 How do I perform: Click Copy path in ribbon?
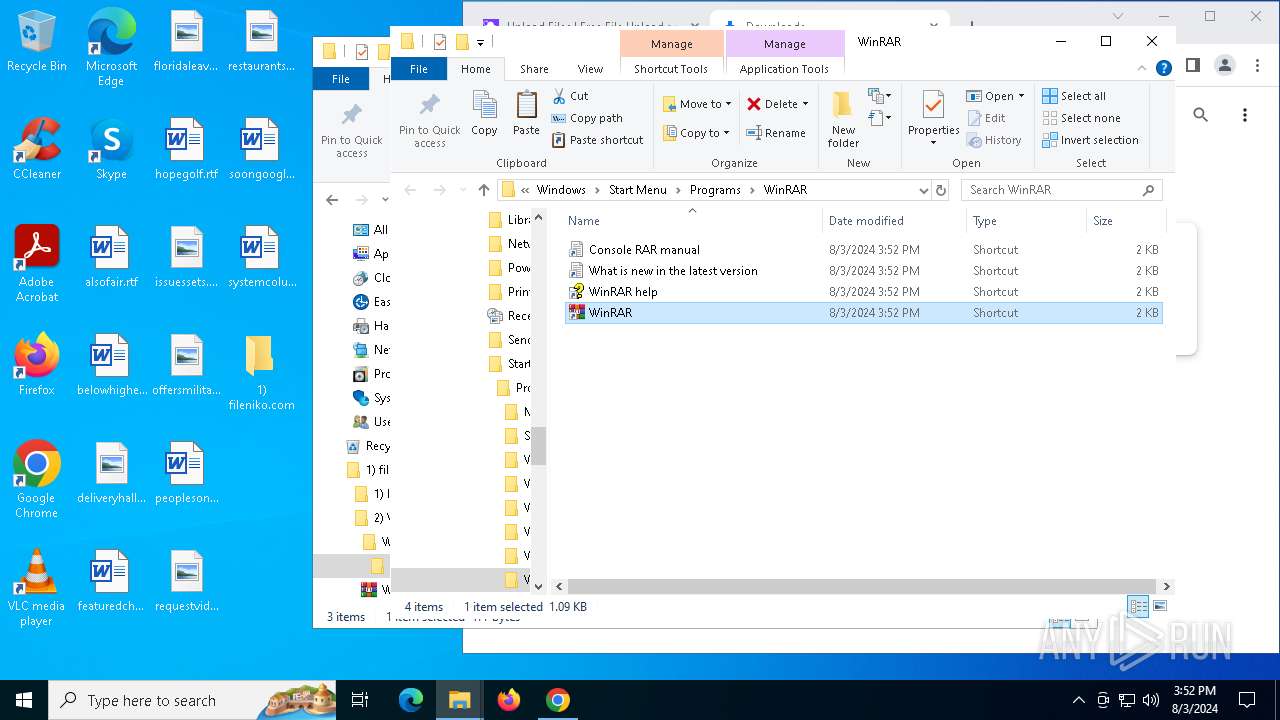[x=587, y=118]
